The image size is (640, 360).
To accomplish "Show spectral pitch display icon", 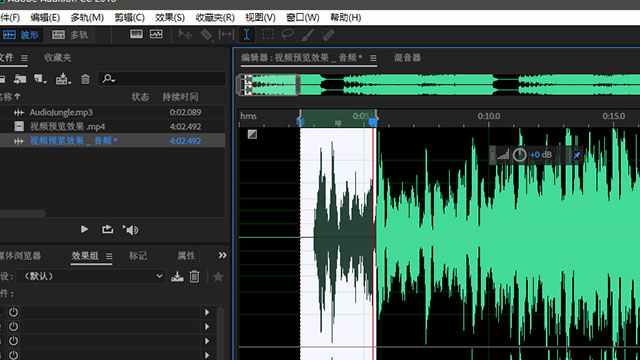I will 156,34.
